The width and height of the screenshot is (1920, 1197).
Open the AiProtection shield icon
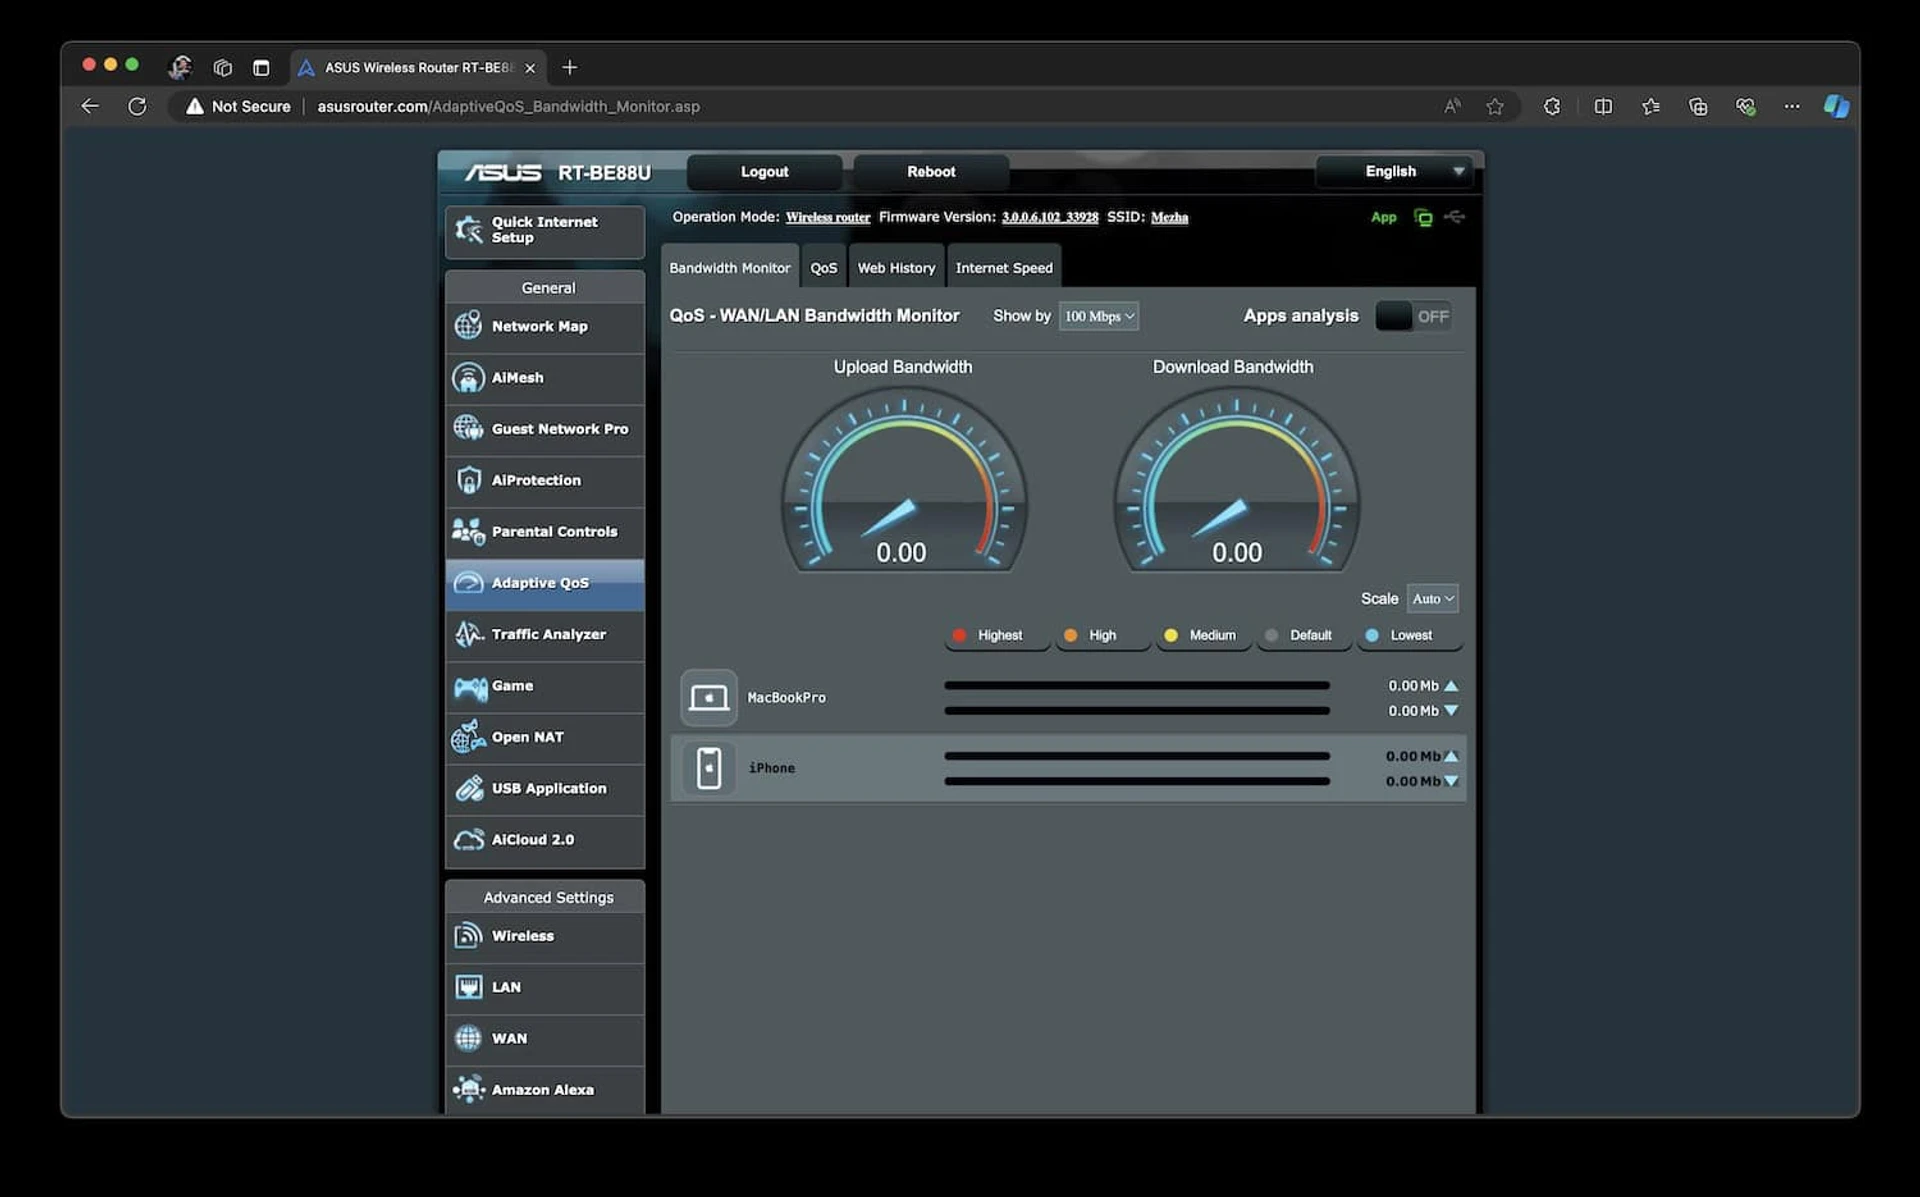[468, 480]
